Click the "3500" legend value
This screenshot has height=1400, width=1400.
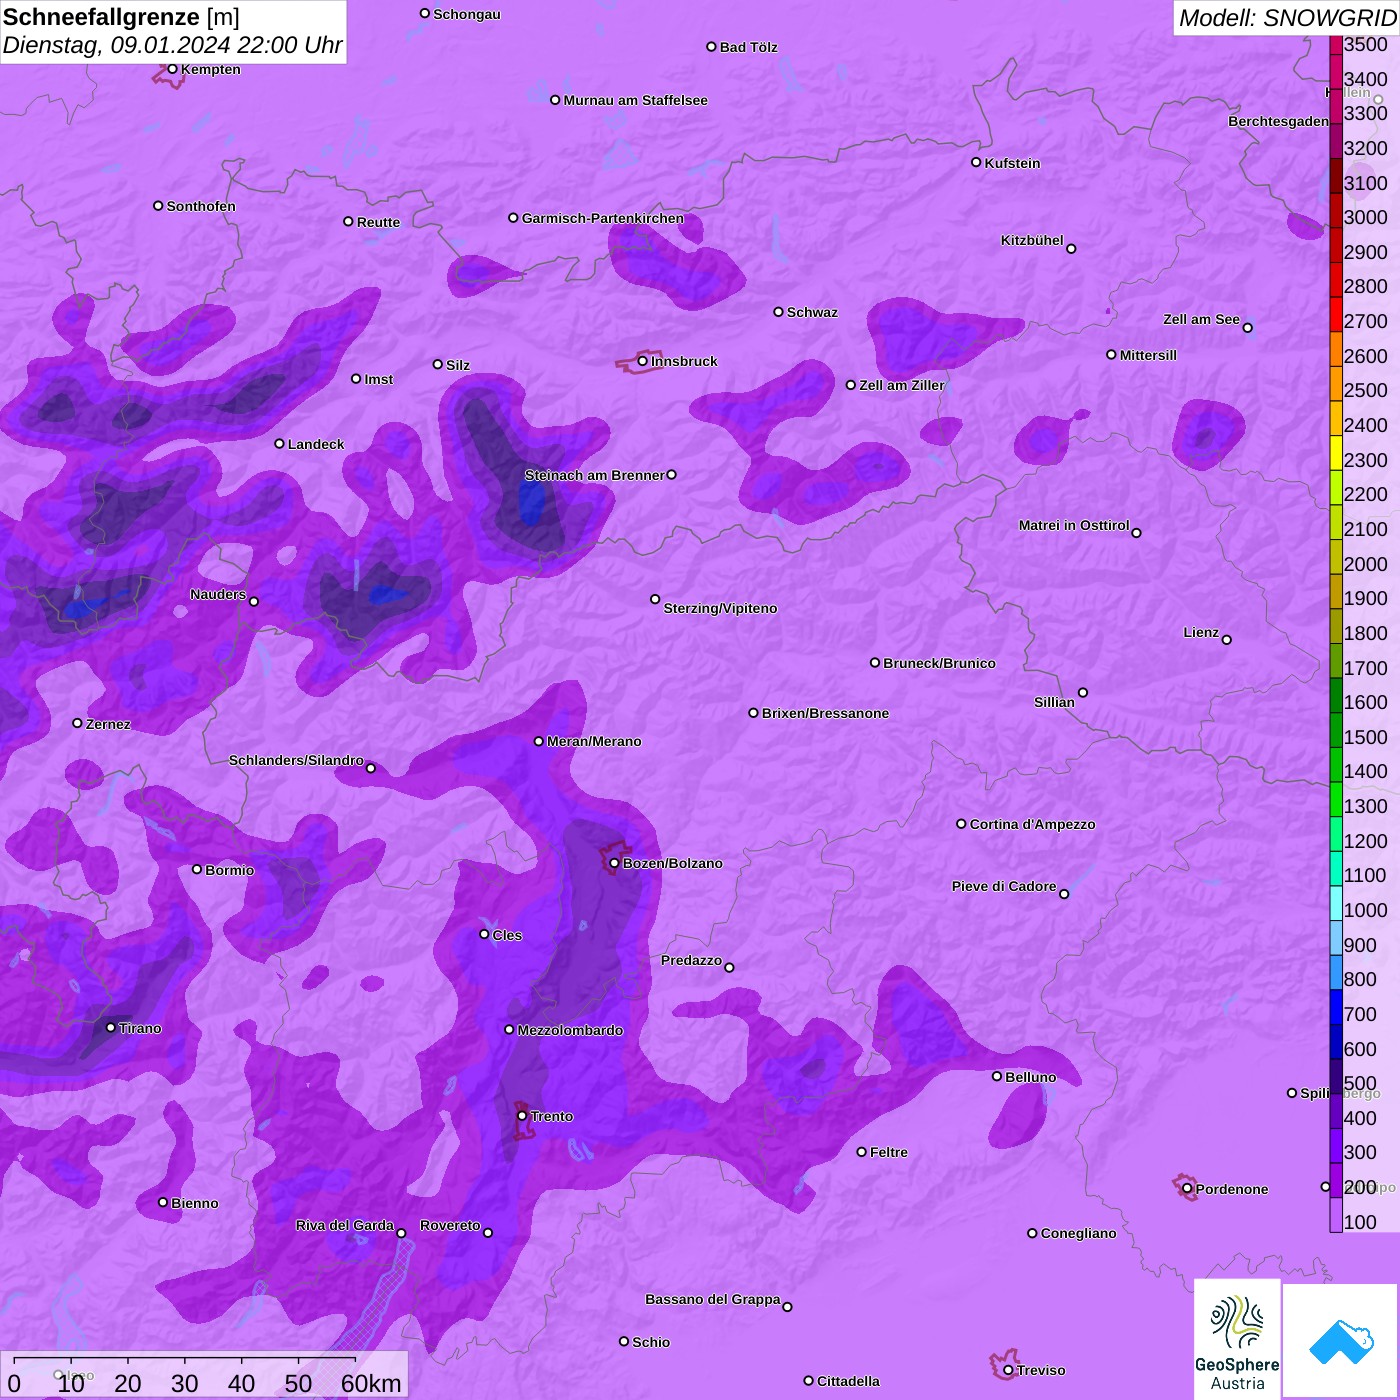point(1366,44)
